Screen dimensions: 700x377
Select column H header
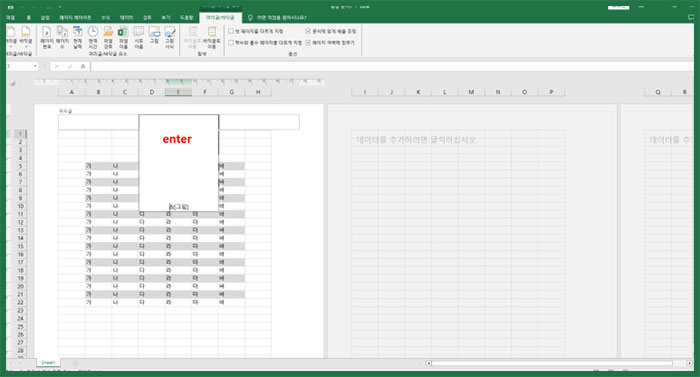coord(258,92)
